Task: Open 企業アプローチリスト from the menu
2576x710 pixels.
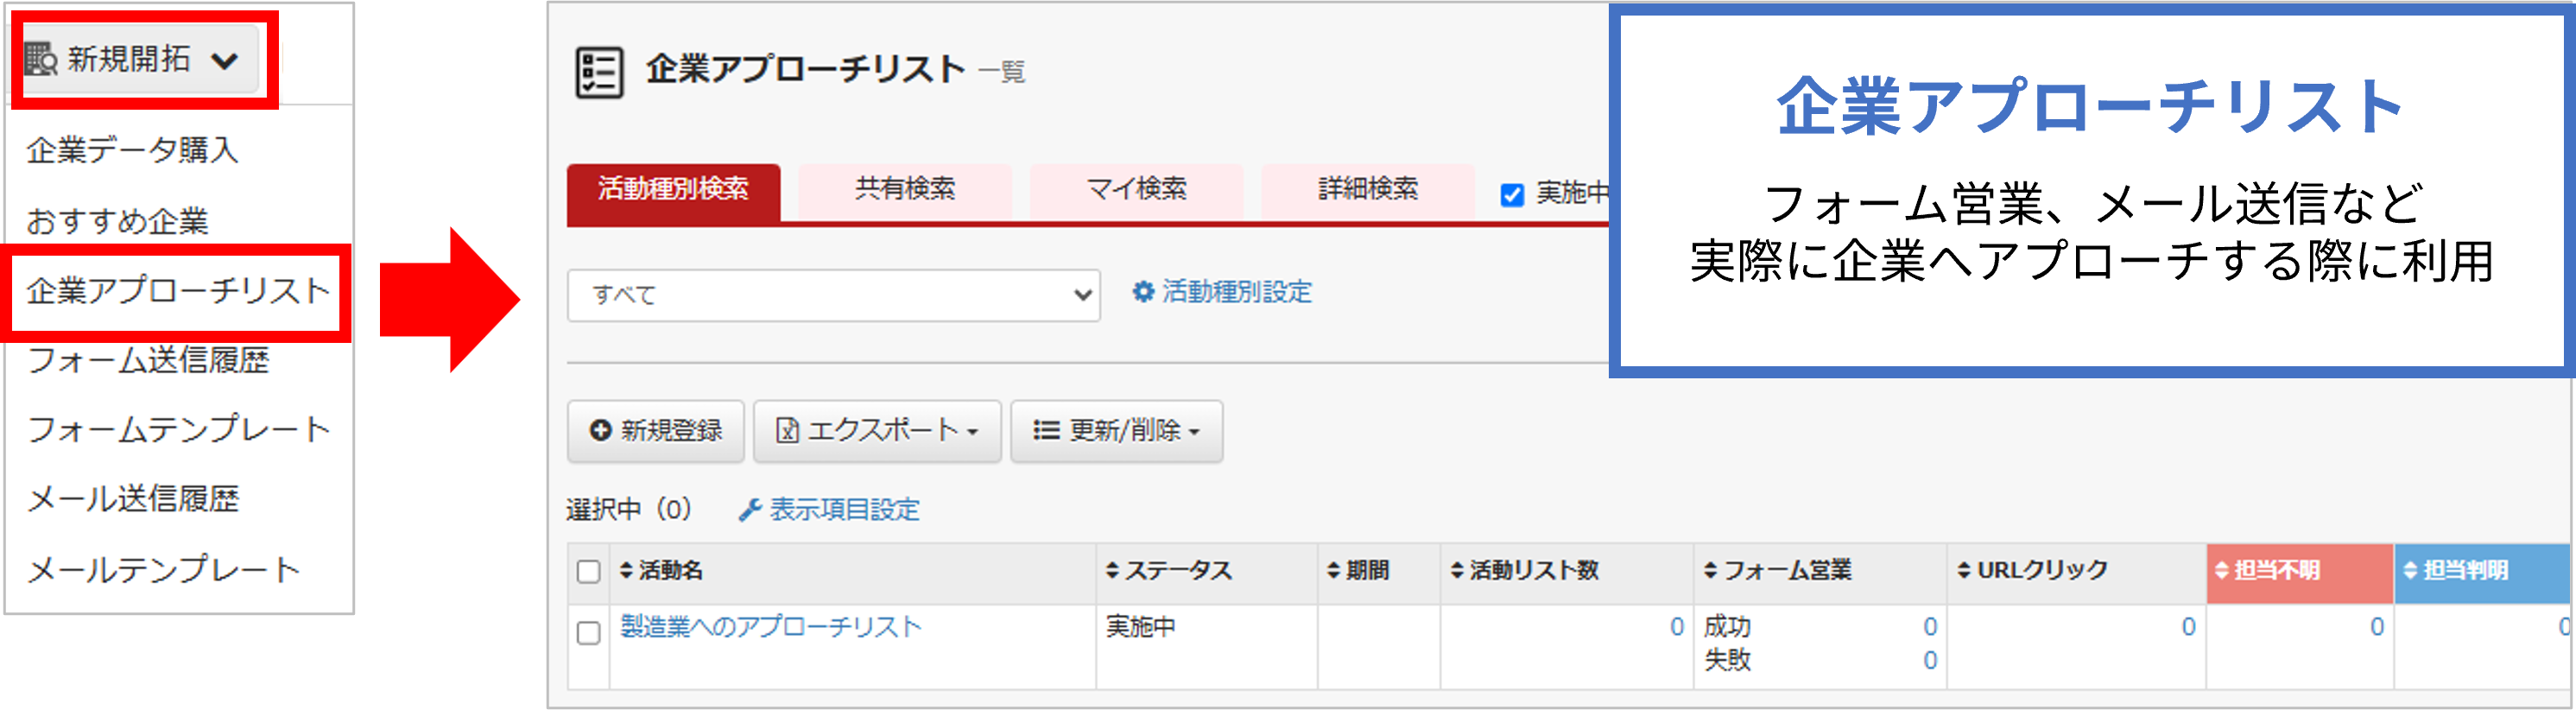Action: pos(178,291)
